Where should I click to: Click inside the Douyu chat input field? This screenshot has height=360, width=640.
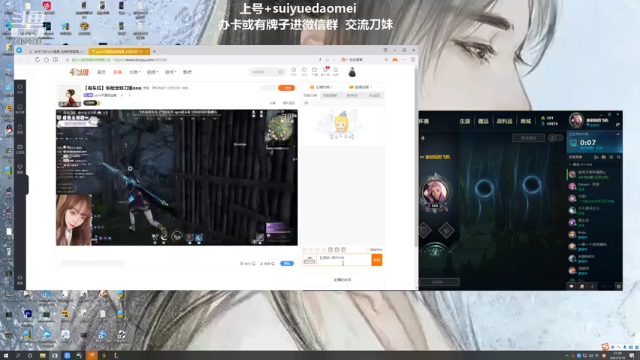click(x=344, y=260)
